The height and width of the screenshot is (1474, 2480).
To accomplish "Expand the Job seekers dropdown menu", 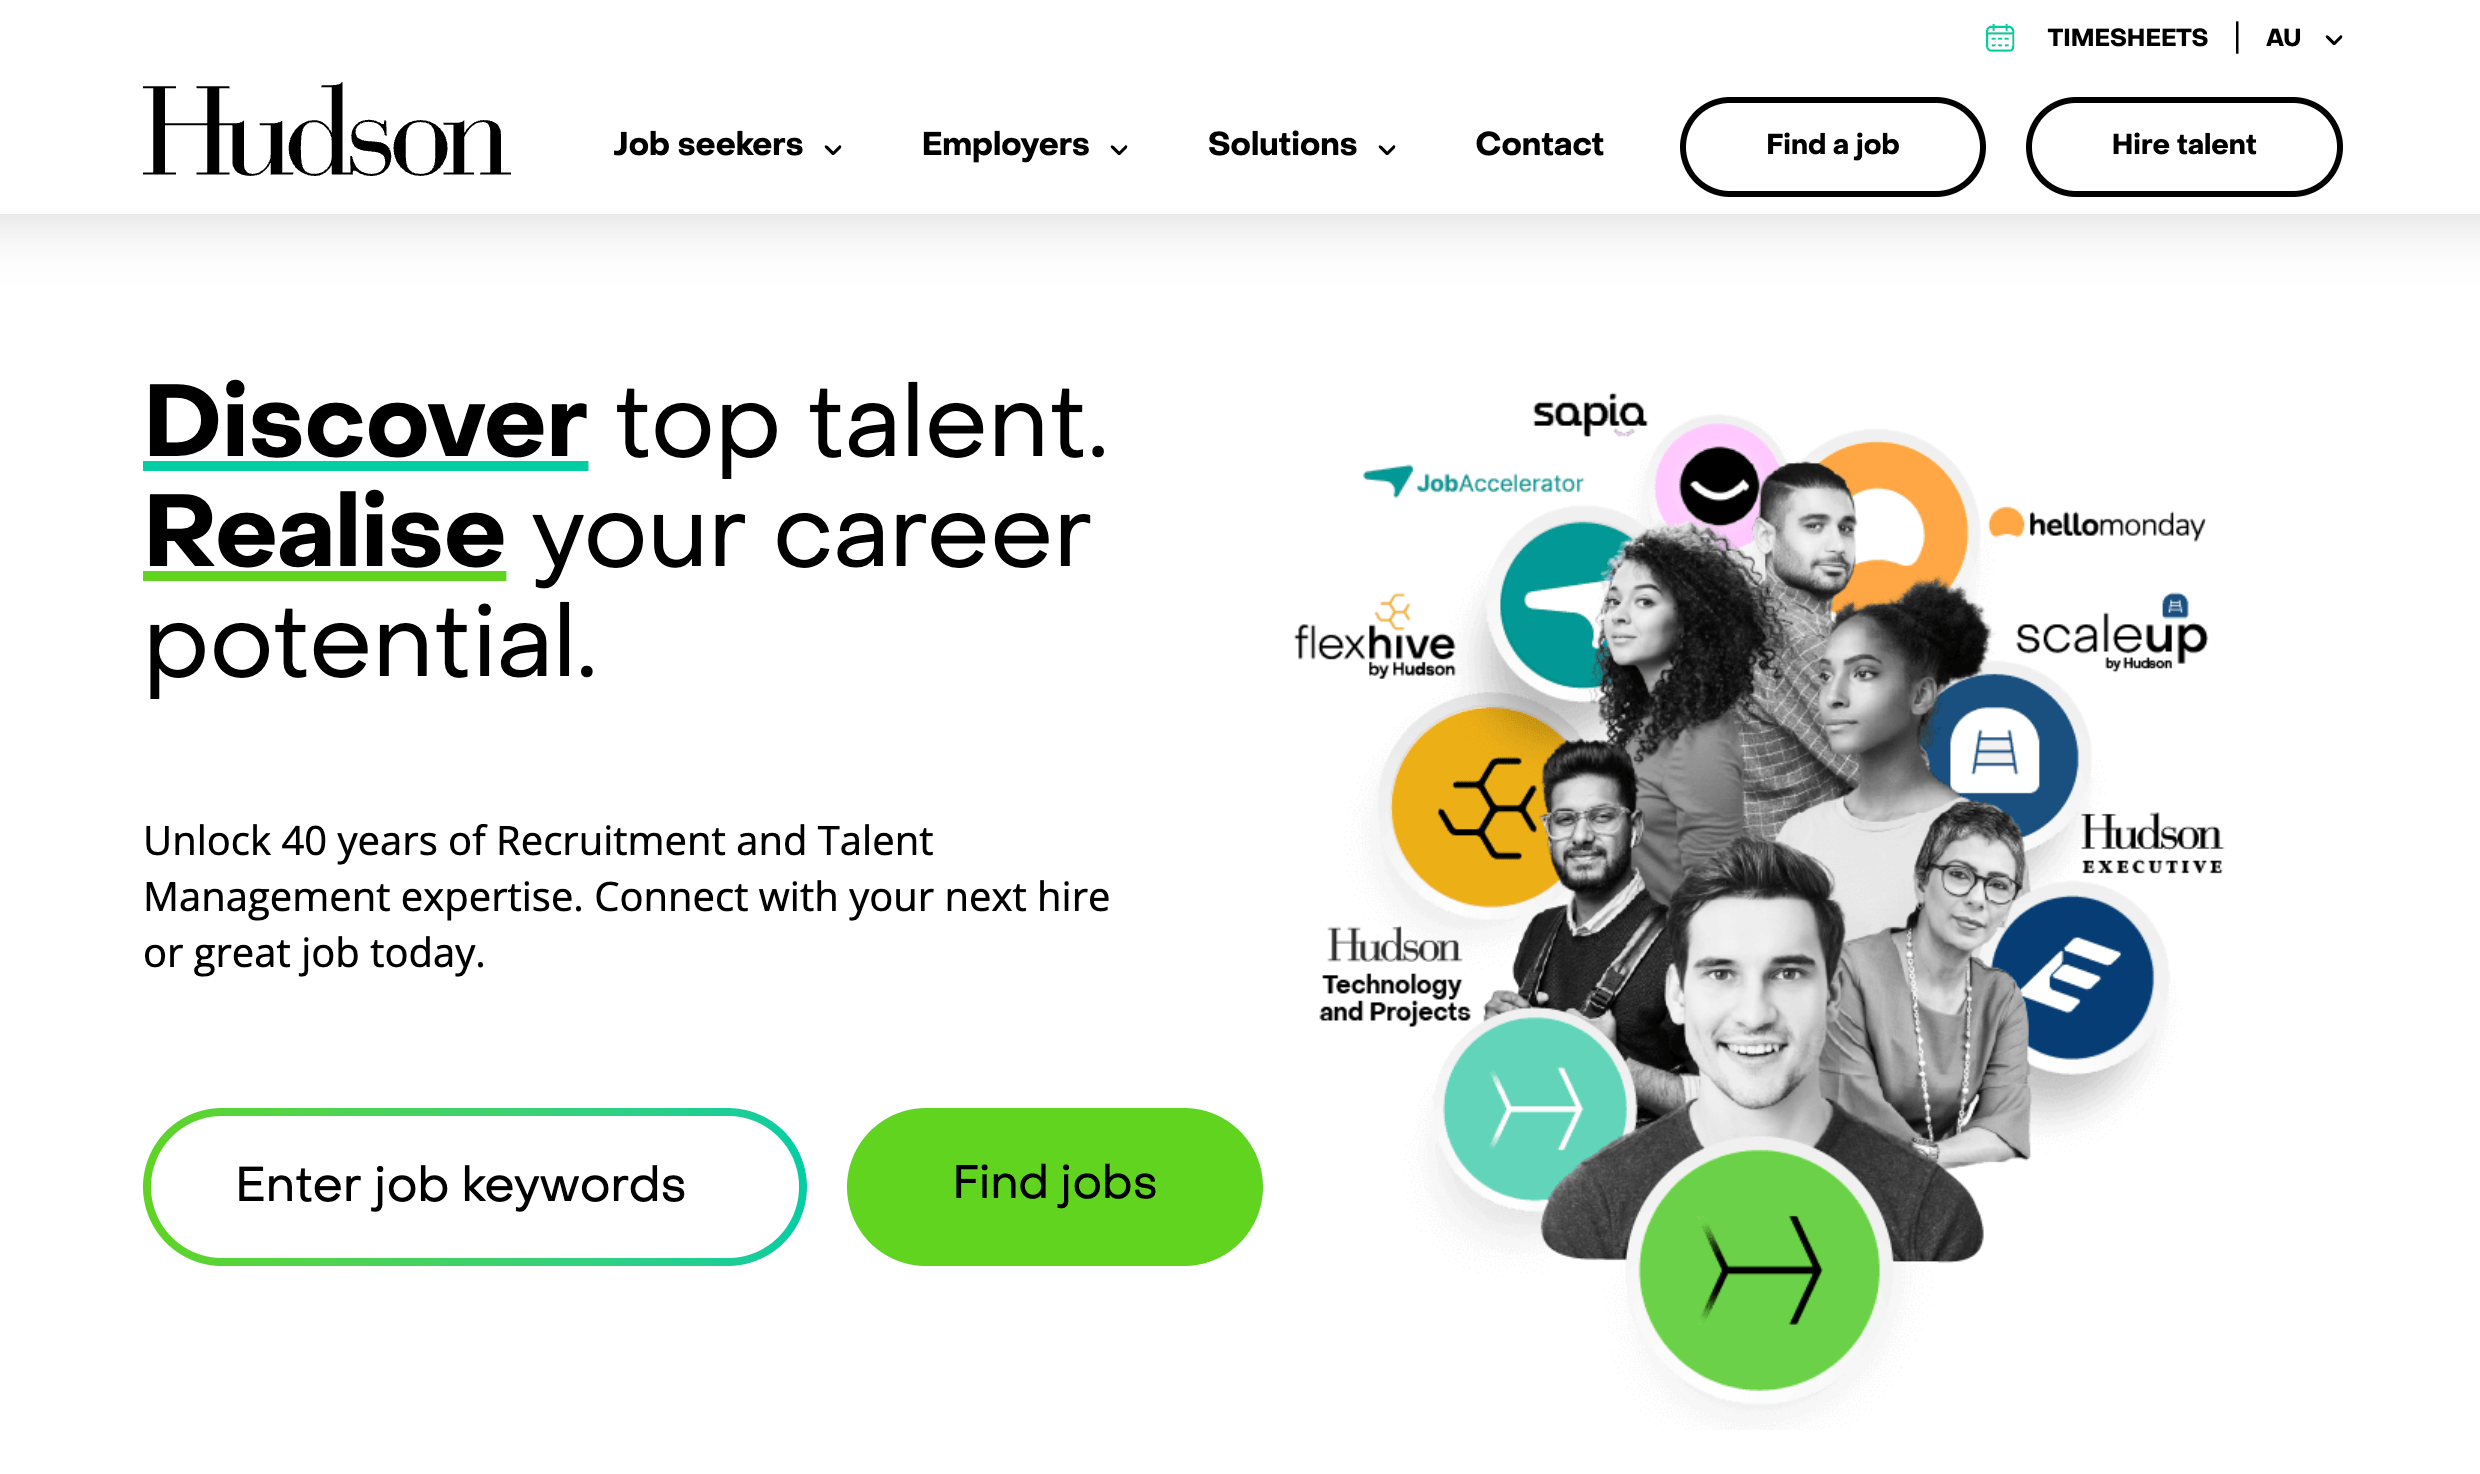I will [728, 145].
